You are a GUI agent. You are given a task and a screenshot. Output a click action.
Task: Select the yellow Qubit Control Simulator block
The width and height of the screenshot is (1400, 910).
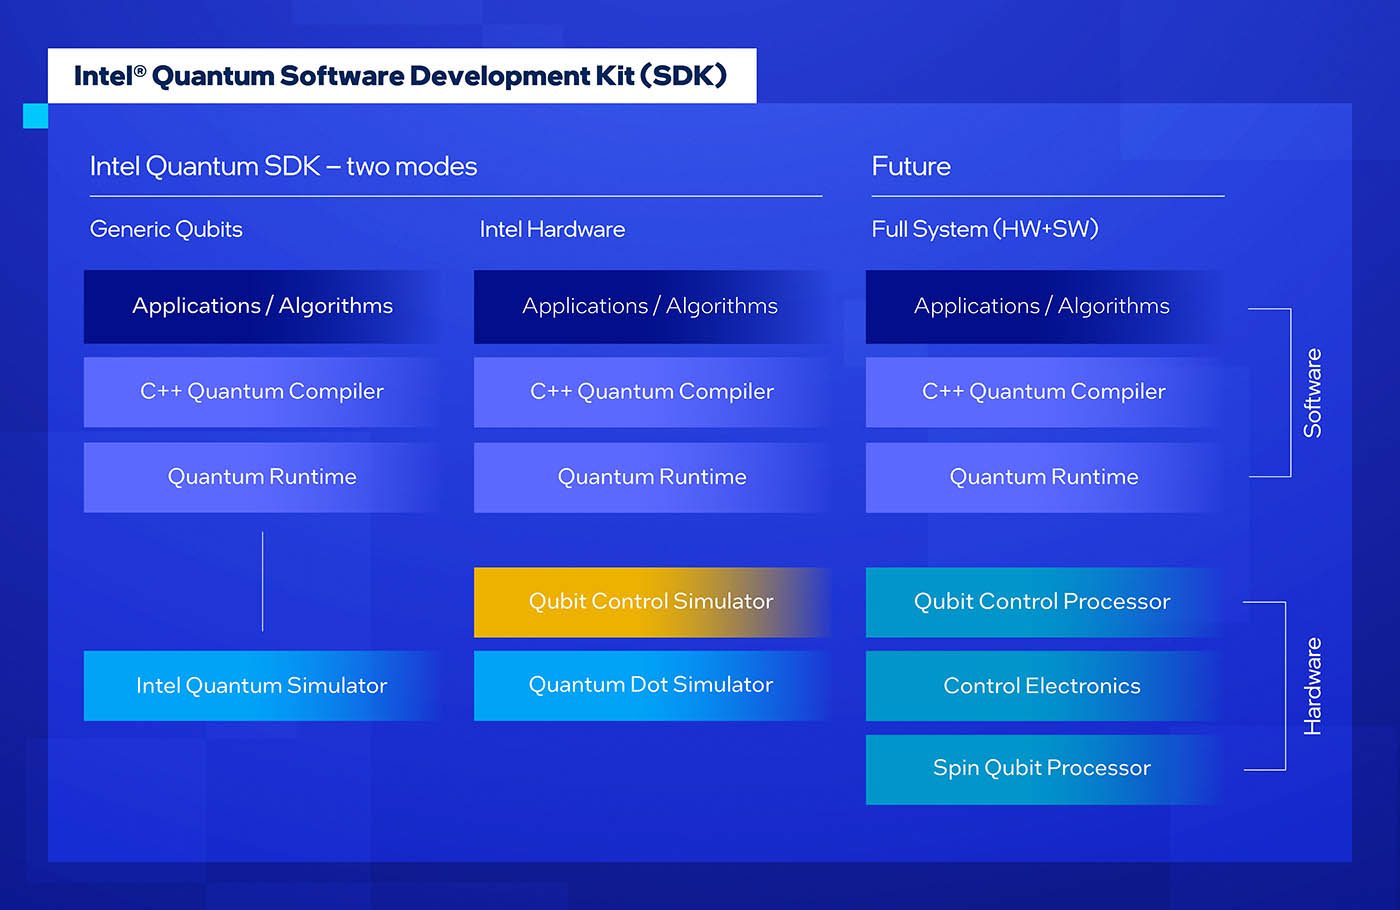651,602
